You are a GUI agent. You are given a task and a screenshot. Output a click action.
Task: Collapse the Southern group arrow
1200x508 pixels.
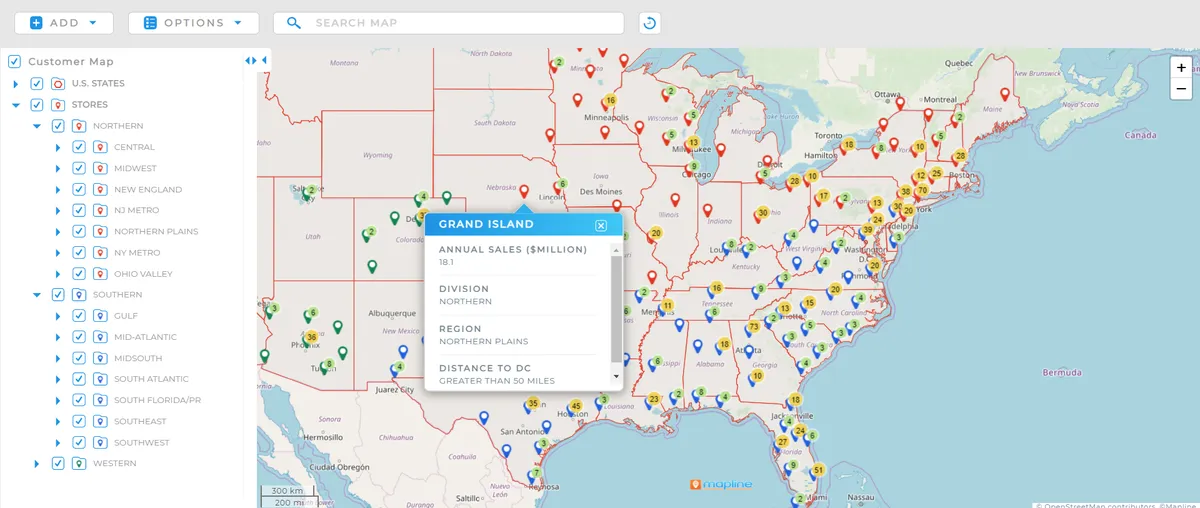pyautogui.click(x=37, y=295)
